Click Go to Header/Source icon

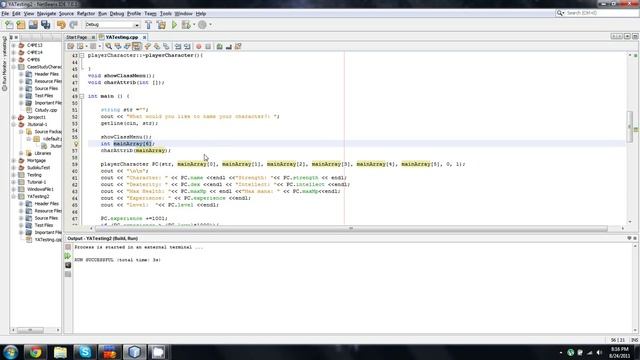pyautogui.click(x=238, y=47)
